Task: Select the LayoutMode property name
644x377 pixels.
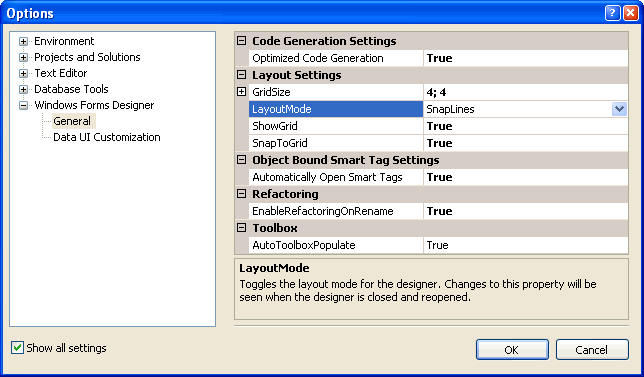Action: (336, 109)
